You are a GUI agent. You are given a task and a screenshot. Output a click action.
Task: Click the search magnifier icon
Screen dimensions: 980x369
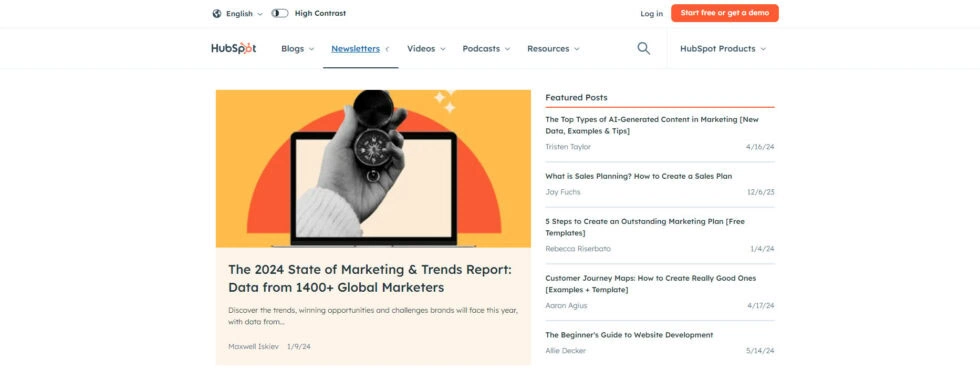643,48
